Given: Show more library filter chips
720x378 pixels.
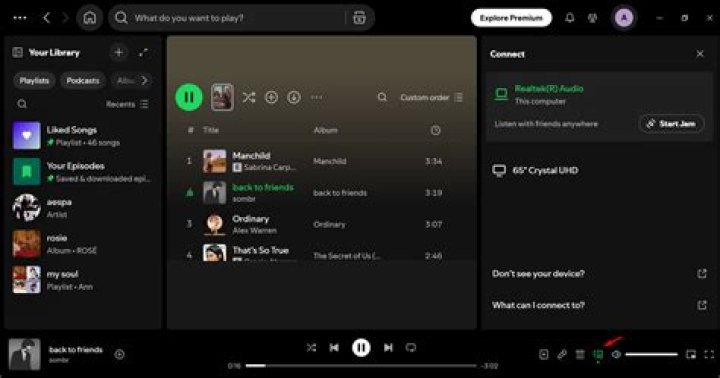Looking at the screenshot, I should (145, 80).
